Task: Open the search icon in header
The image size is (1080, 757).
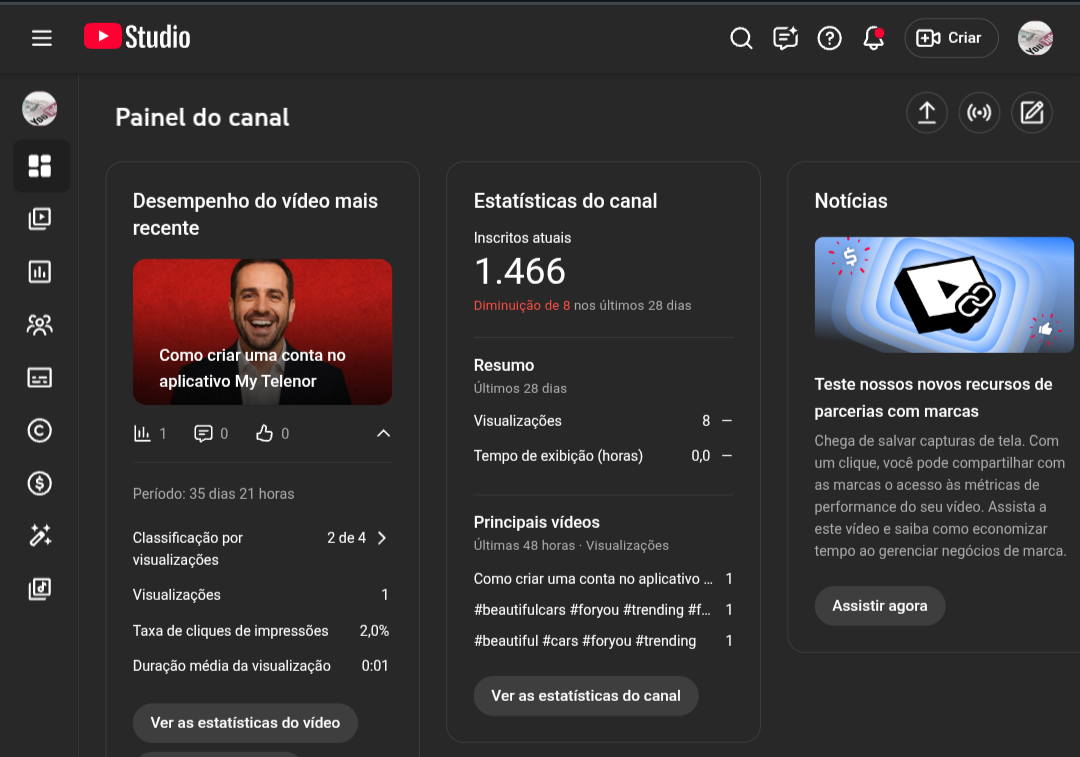Action: click(741, 38)
